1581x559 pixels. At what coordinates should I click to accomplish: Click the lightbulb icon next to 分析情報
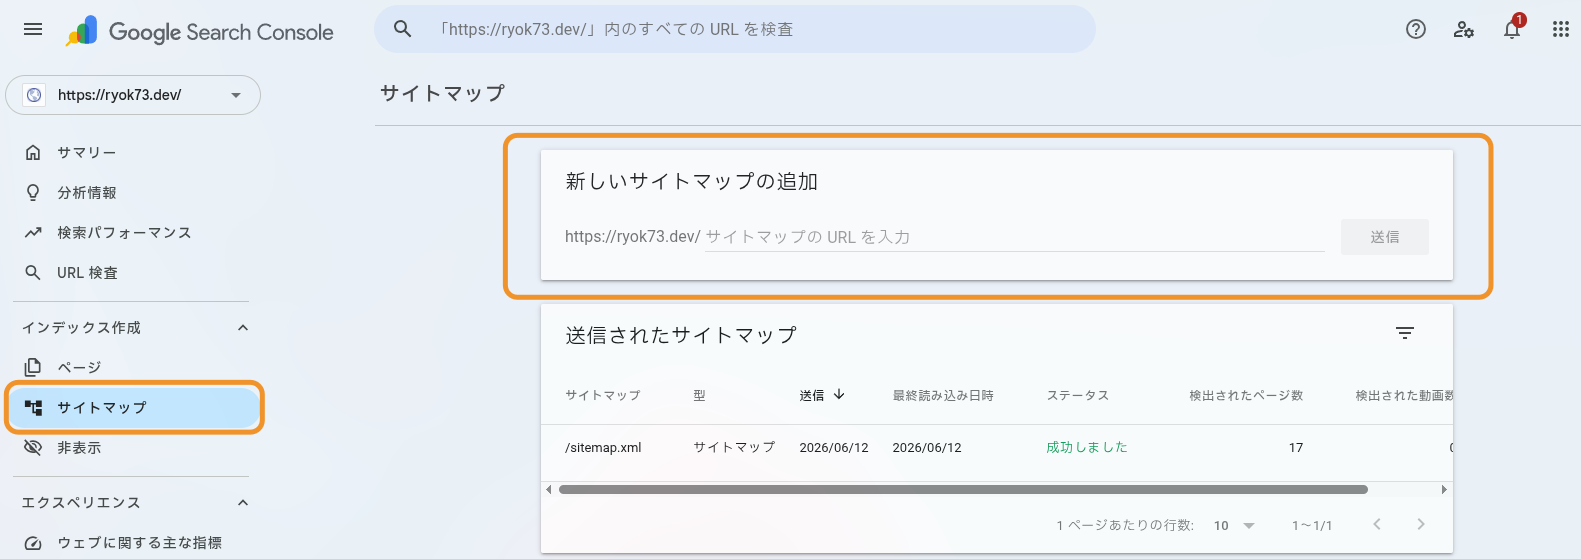[x=33, y=192]
